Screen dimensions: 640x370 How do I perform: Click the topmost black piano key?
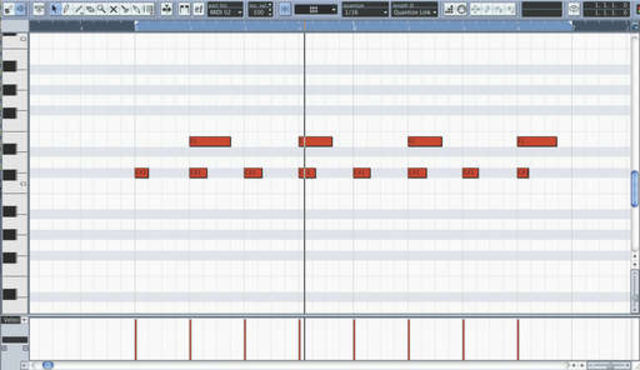point(9,66)
